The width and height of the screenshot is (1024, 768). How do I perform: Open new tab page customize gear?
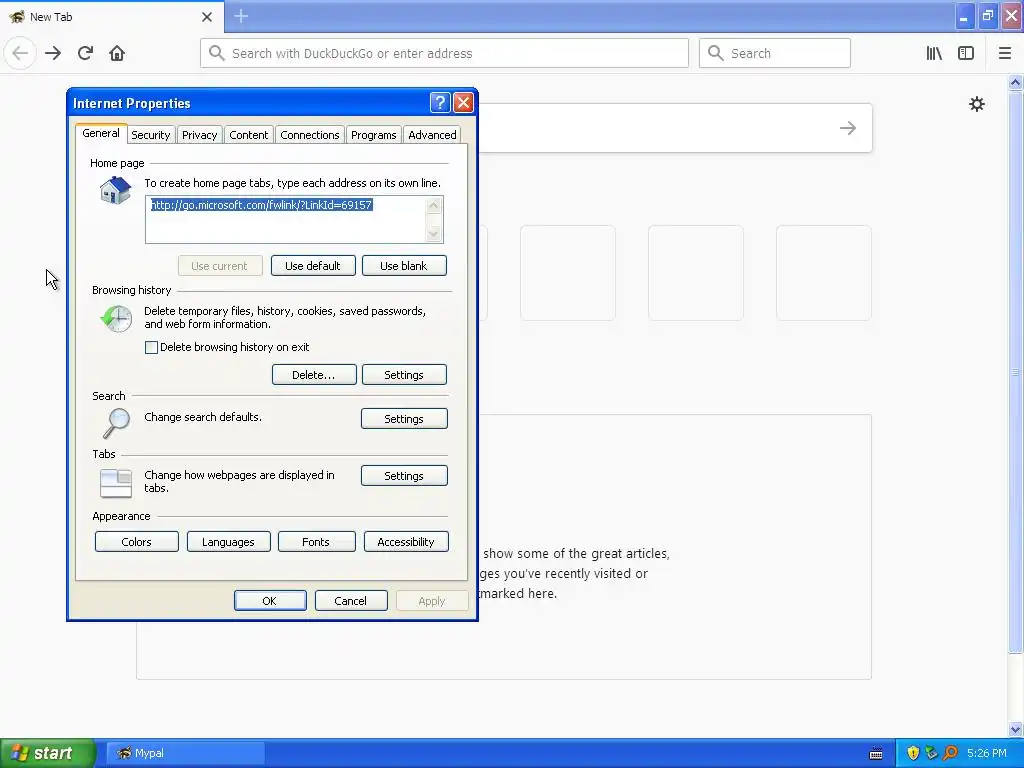[976, 104]
